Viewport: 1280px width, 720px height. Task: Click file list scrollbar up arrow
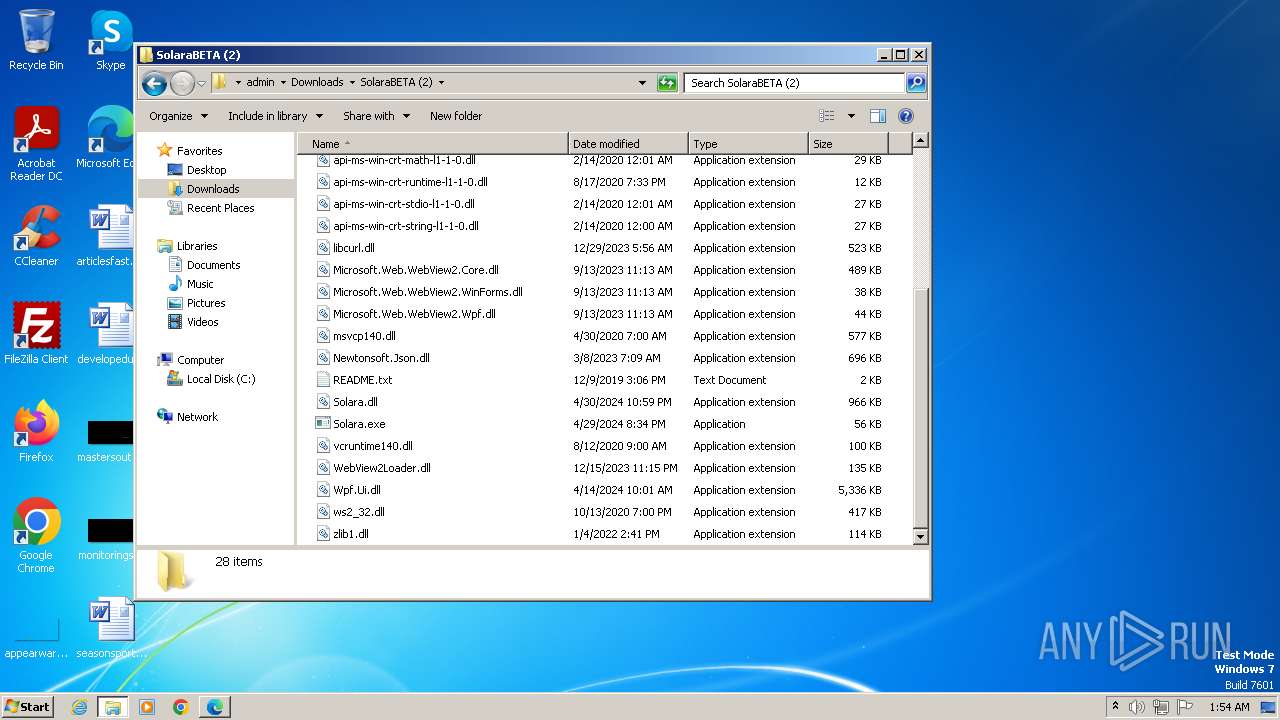click(x=921, y=141)
